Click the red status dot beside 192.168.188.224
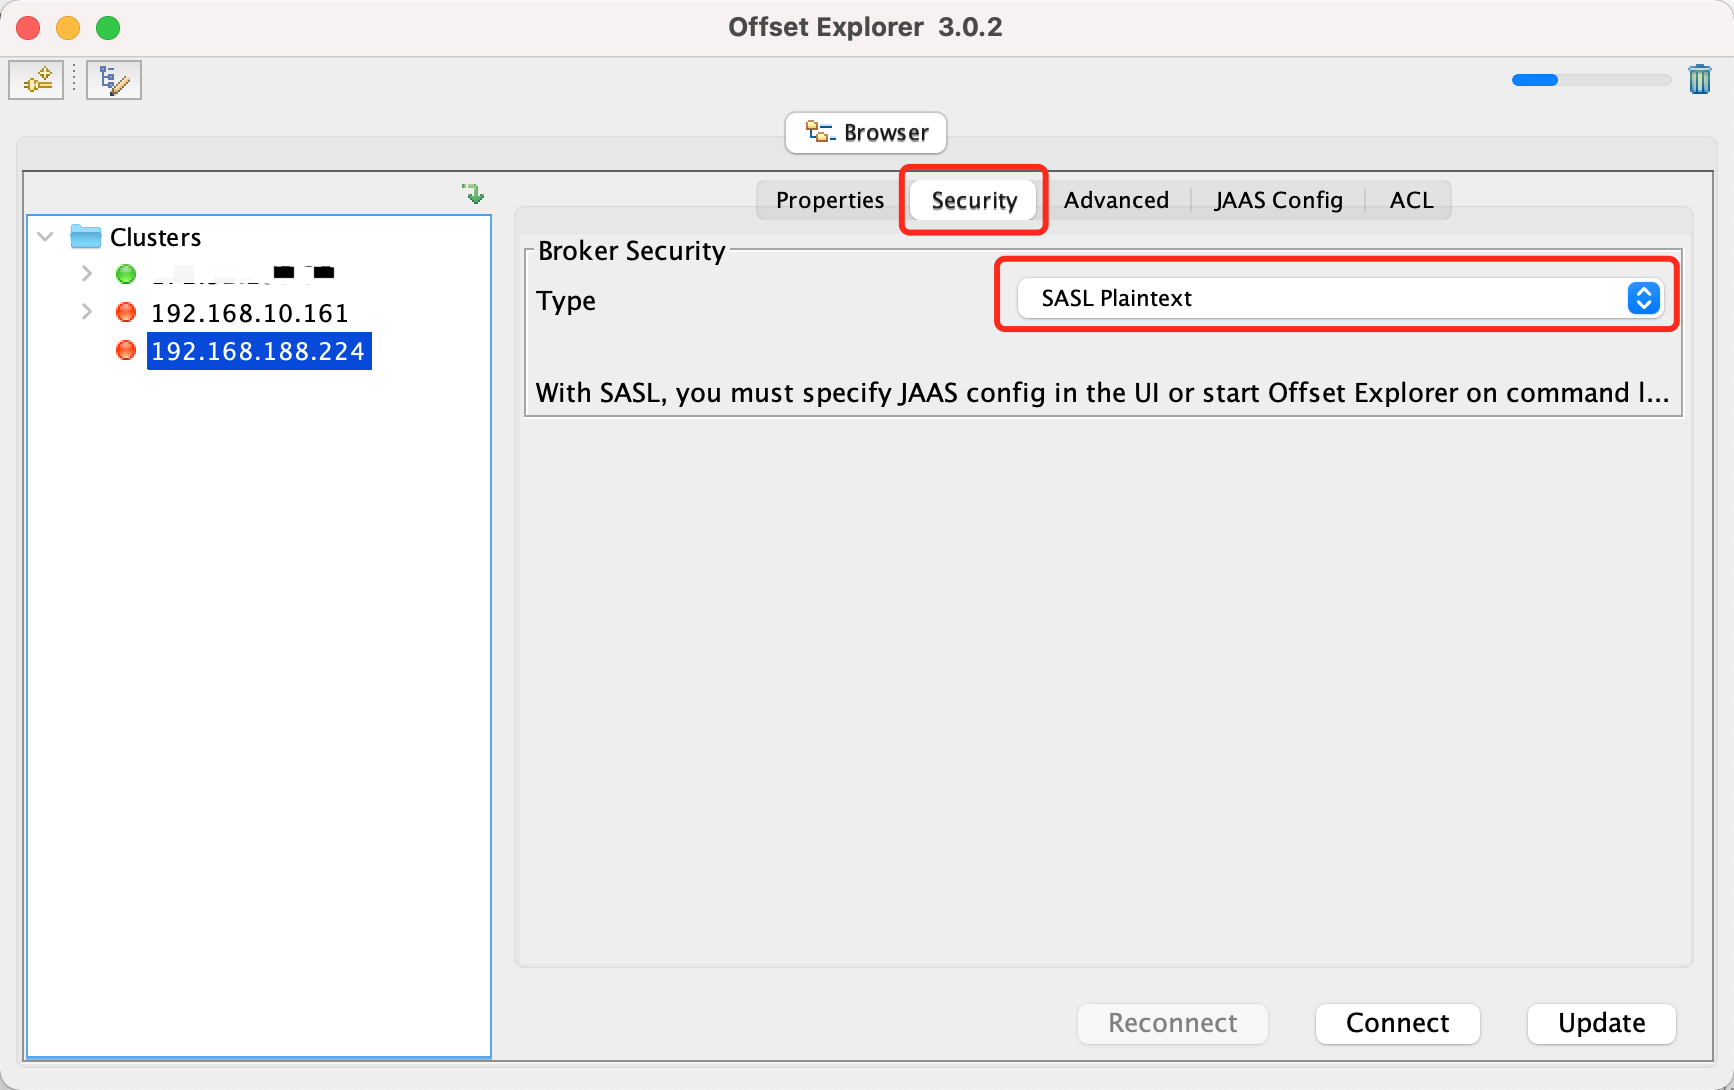Viewport: 1734px width, 1090px height. 126,350
